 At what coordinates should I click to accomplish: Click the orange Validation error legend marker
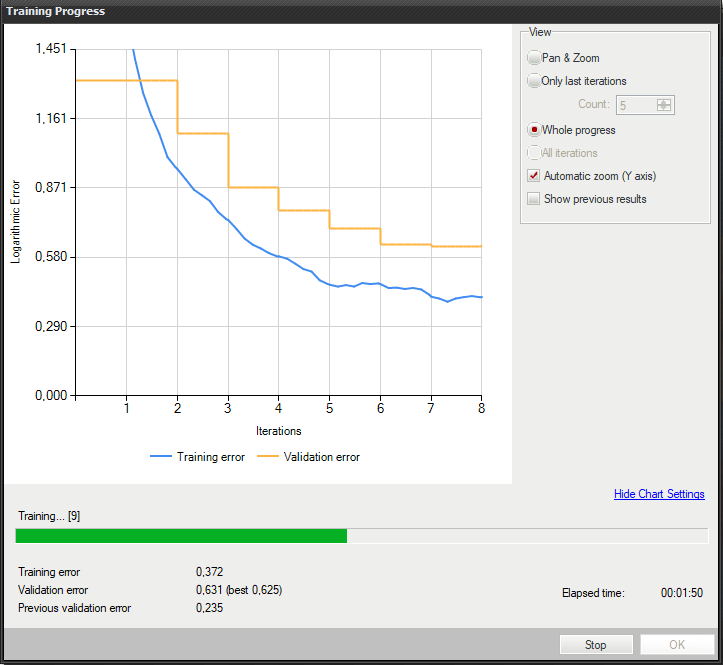[x=269, y=457]
